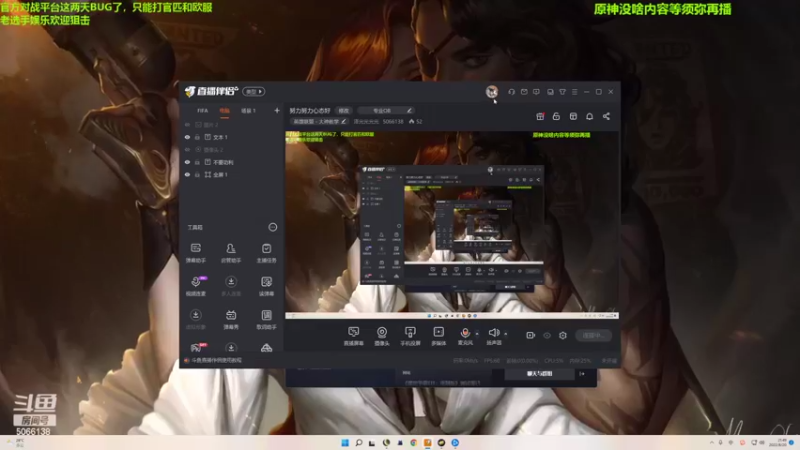Select the 全屏 1 source row
The width and height of the screenshot is (800, 450).
pos(232,174)
